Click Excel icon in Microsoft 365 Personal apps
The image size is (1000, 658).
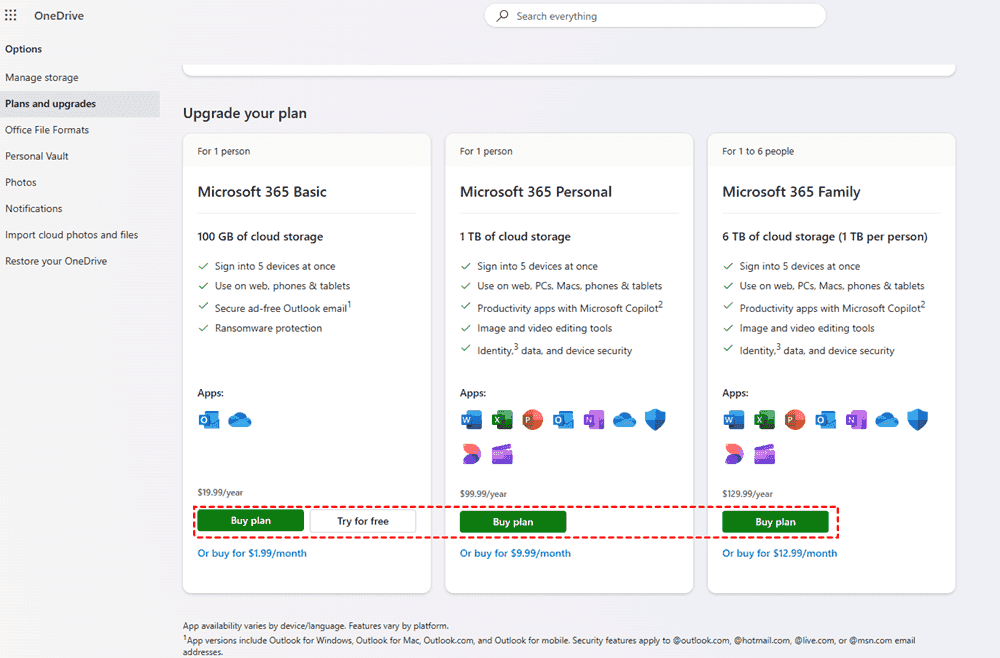coord(502,420)
